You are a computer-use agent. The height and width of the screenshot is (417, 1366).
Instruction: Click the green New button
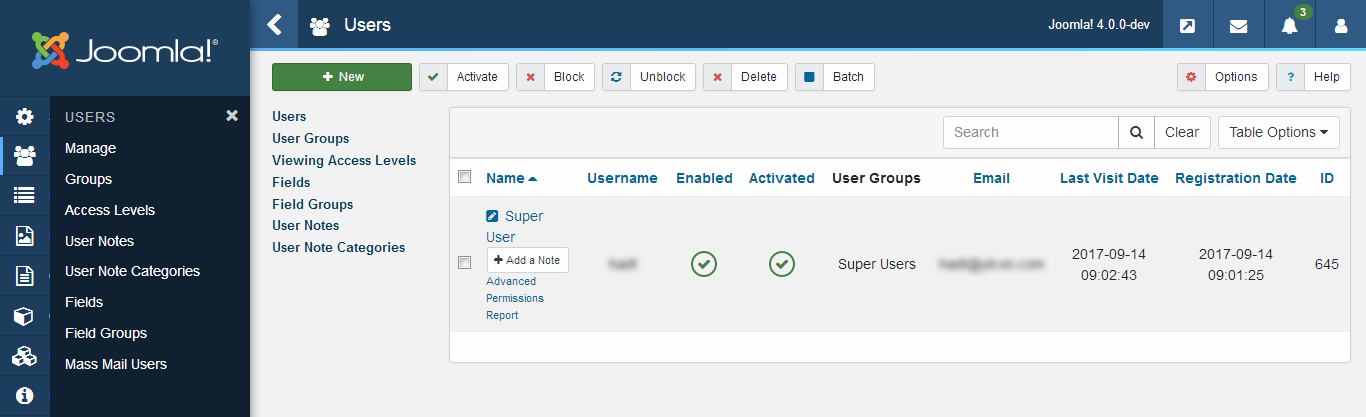click(x=342, y=77)
